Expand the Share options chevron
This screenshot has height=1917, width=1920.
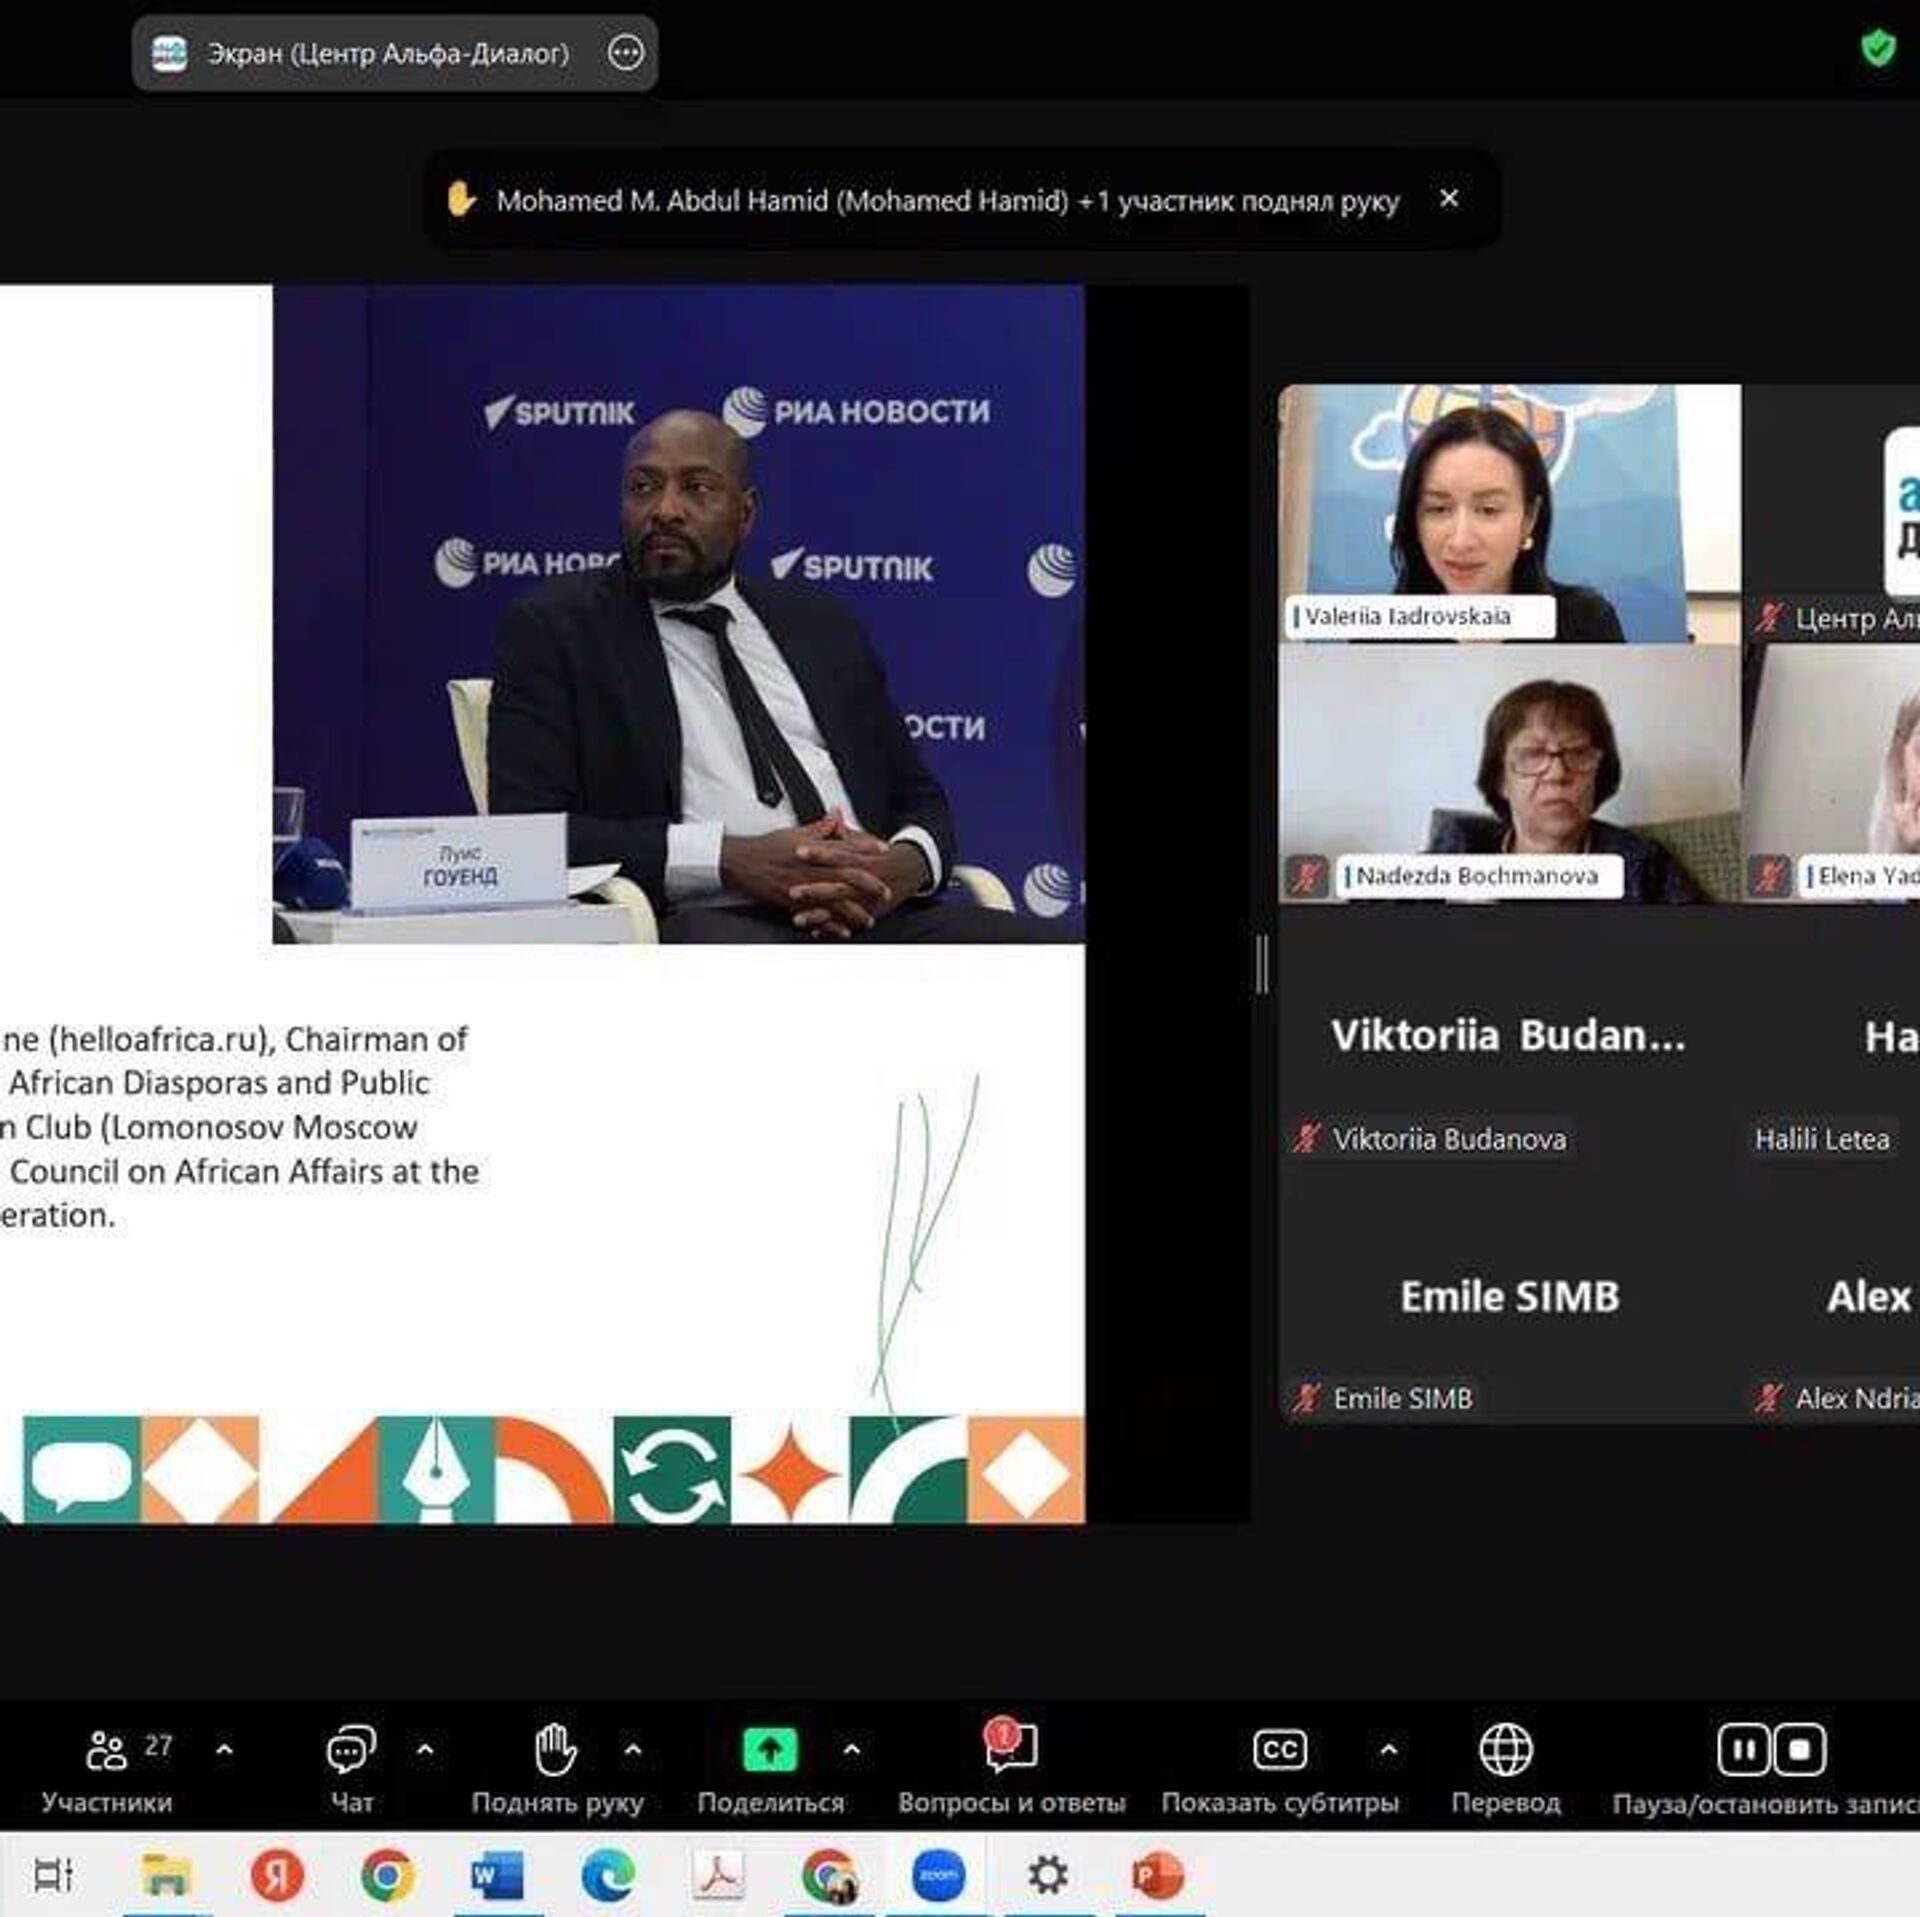coord(851,1750)
